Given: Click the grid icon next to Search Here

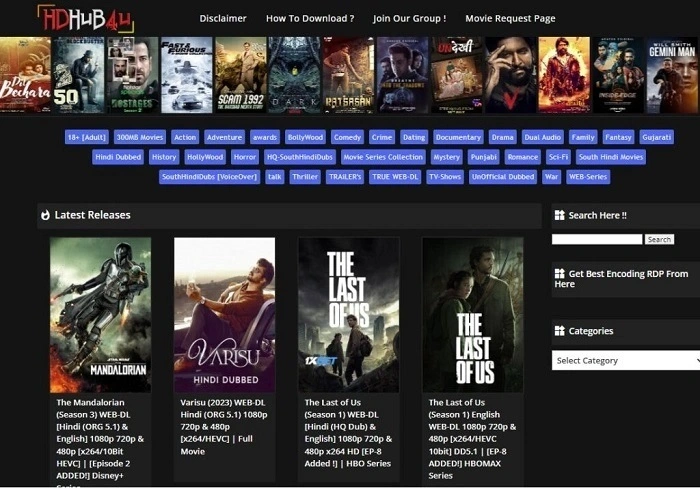Looking at the screenshot, I should (558, 215).
